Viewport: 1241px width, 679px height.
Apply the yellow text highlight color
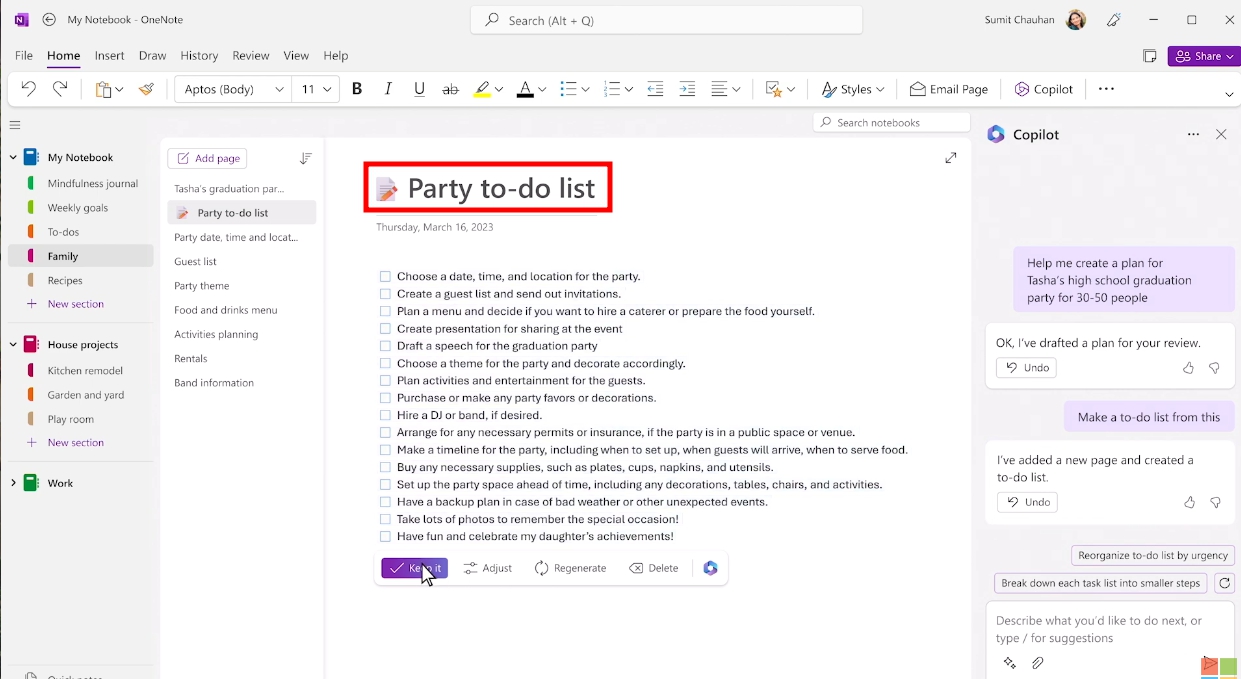(482, 89)
